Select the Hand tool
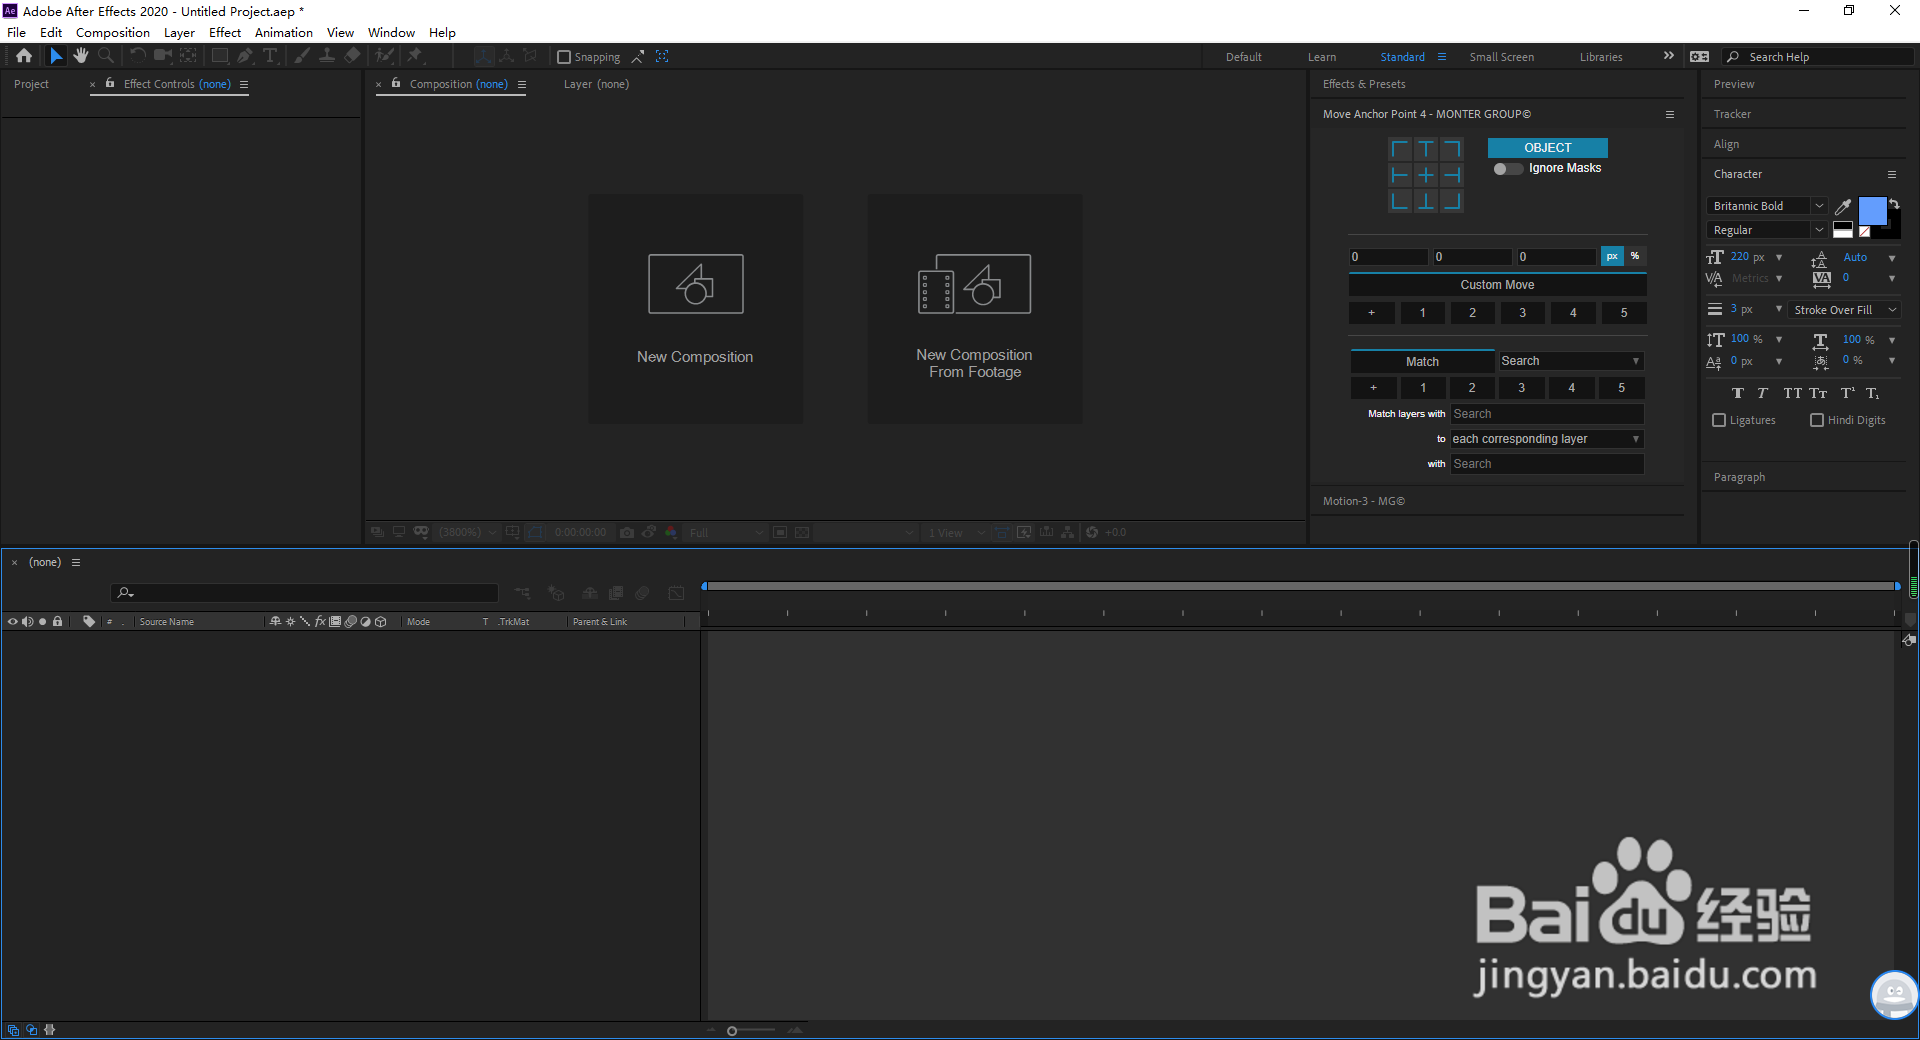This screenshot has height=1040, width=1920. click(81, 56)
